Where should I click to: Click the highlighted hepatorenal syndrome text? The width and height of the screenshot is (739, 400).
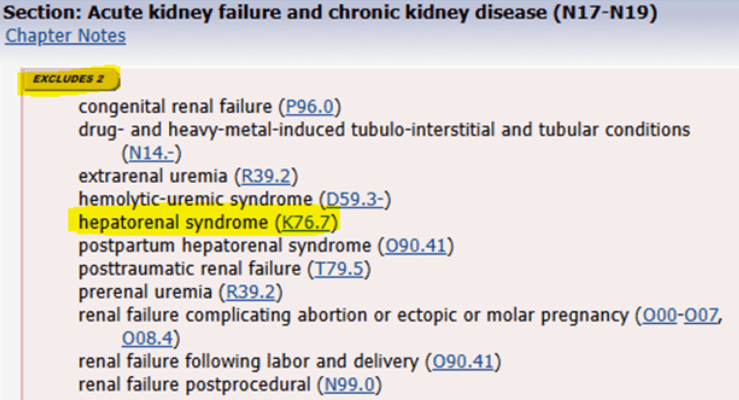(172, 222)
